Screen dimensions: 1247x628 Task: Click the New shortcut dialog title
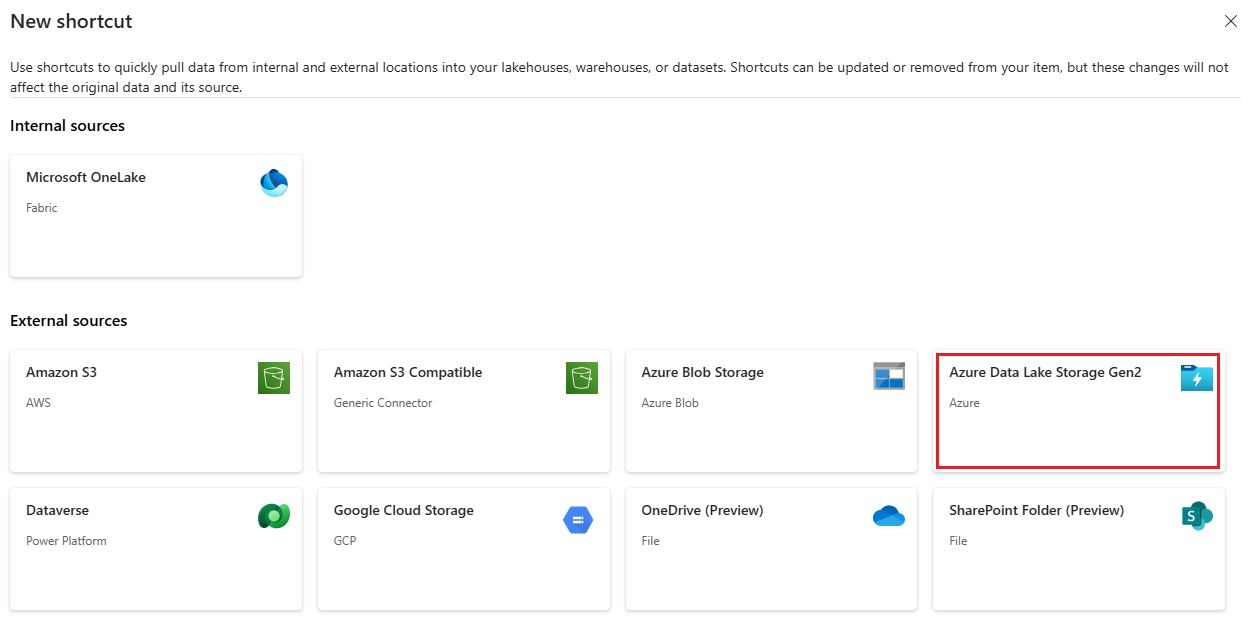tap(71, 21)
